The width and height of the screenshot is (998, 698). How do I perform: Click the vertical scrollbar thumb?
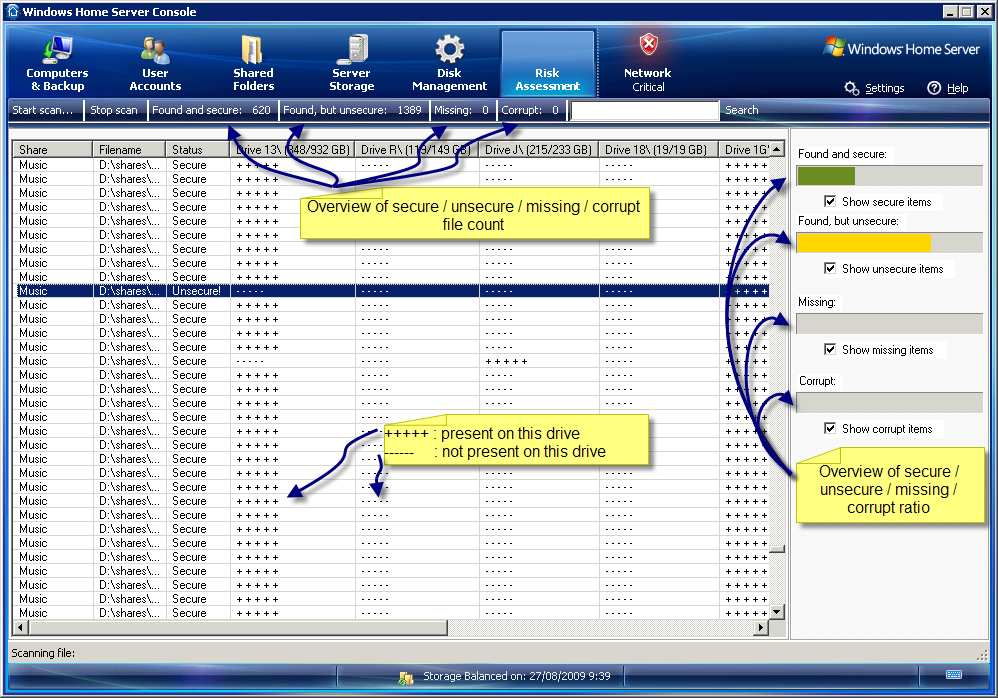777,549
